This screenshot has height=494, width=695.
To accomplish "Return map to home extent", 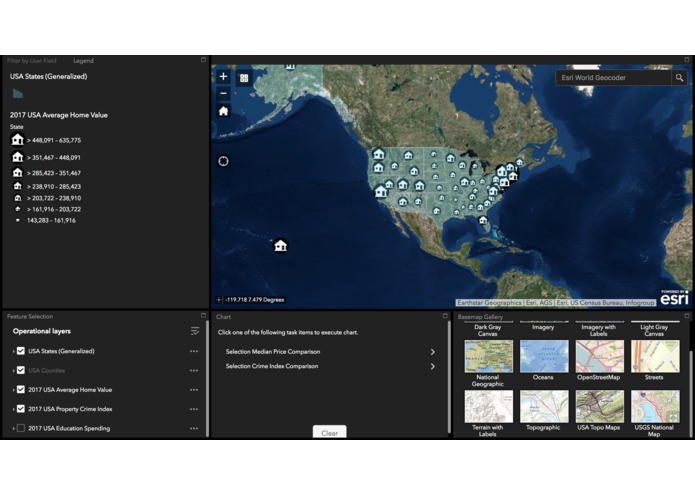I will [x=223, y=111].
